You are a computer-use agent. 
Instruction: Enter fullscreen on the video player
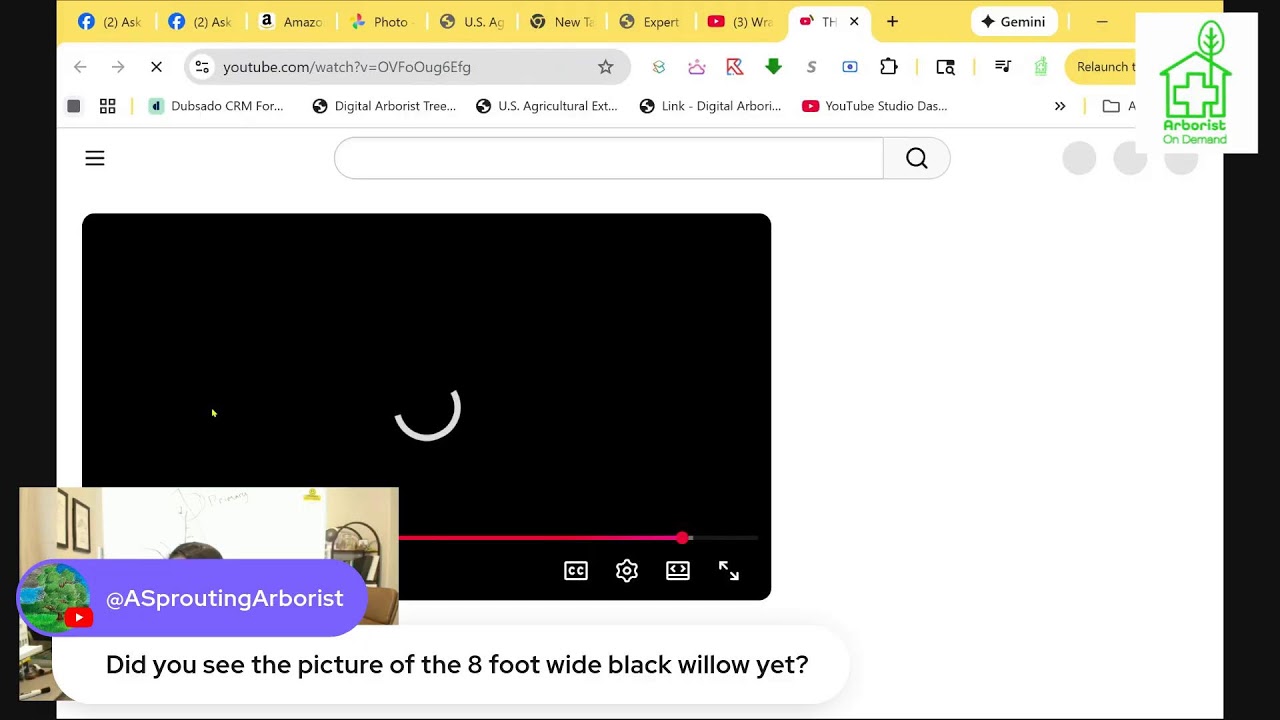point(729,571)
